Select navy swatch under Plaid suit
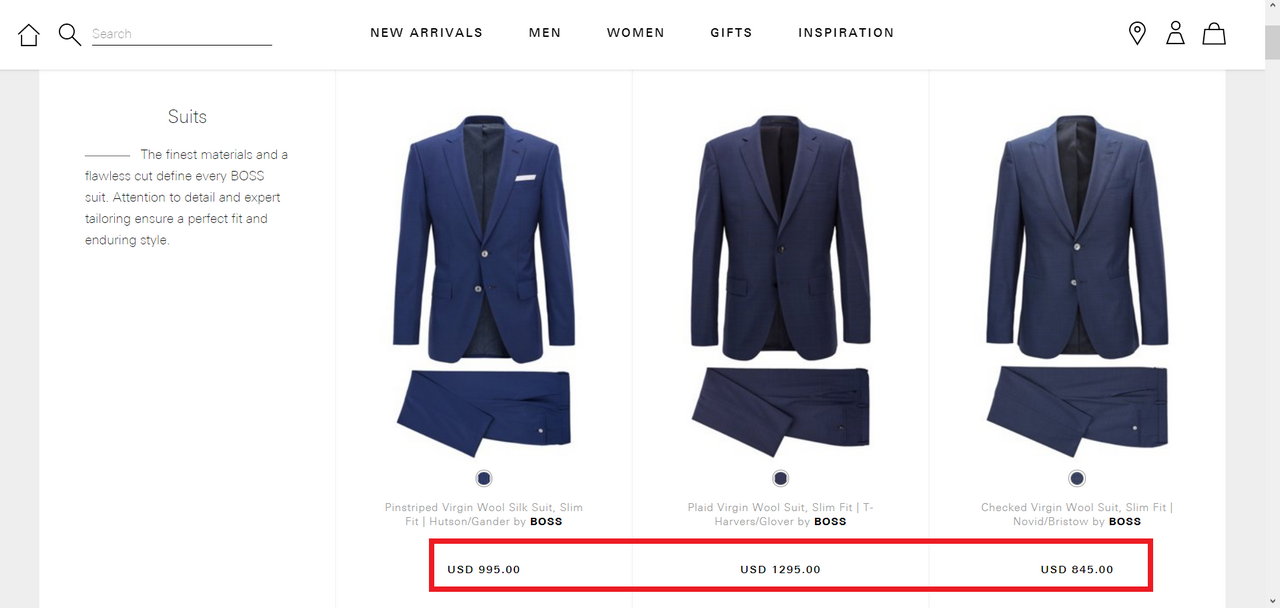1280x608 pixels. (x=781, y=478)
